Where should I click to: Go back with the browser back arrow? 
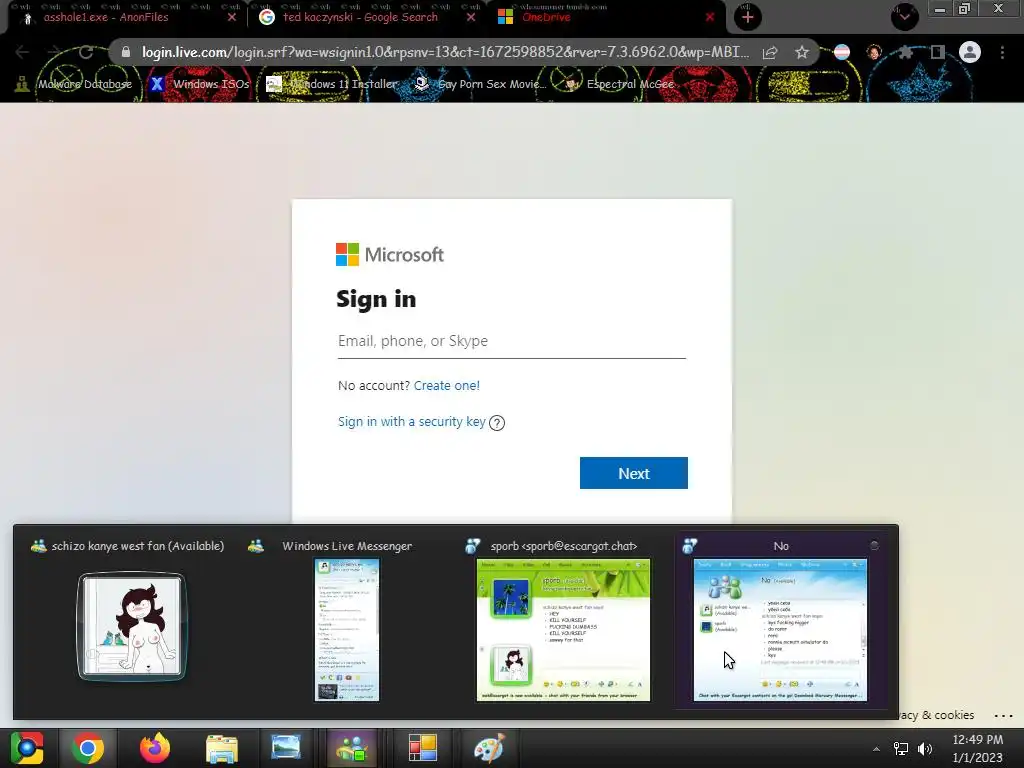(22, 52)
